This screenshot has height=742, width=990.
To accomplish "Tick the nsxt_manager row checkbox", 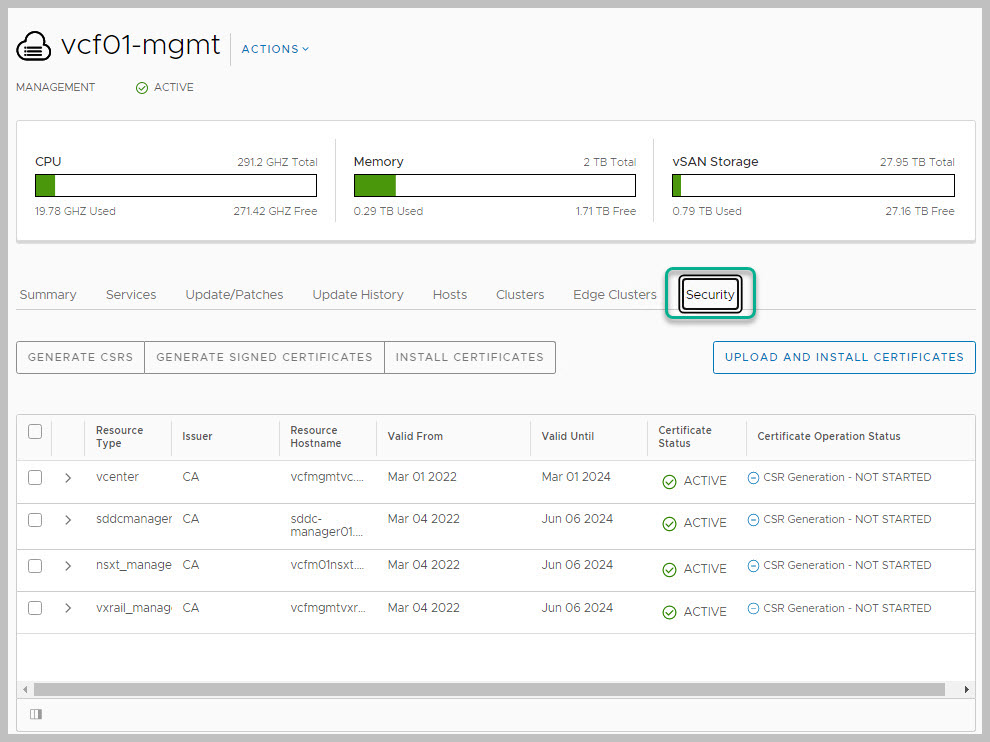I will click(35, 566).
